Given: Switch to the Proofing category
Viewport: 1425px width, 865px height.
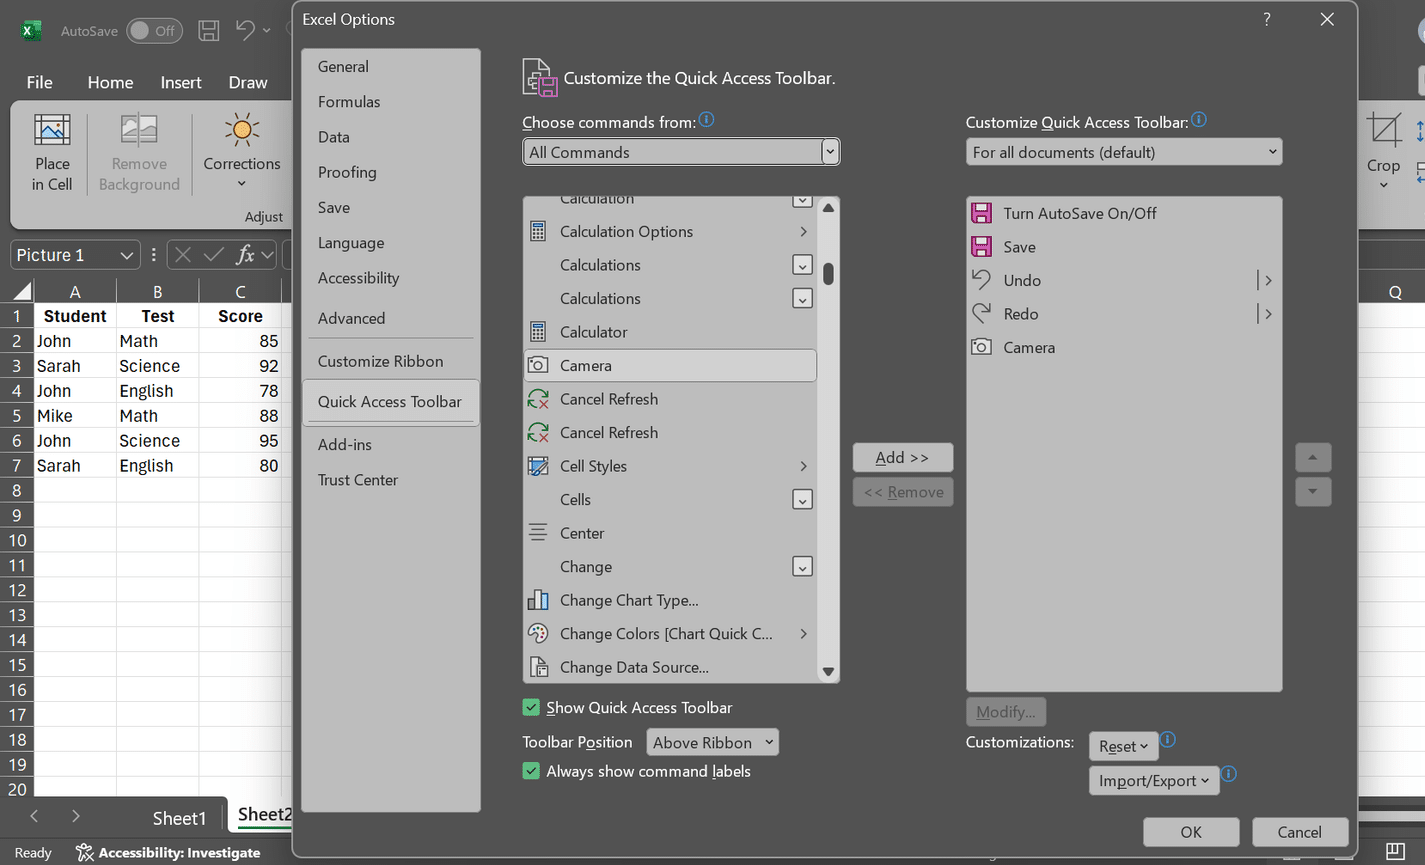Looking at the screenshot, I should coord(346,172).
